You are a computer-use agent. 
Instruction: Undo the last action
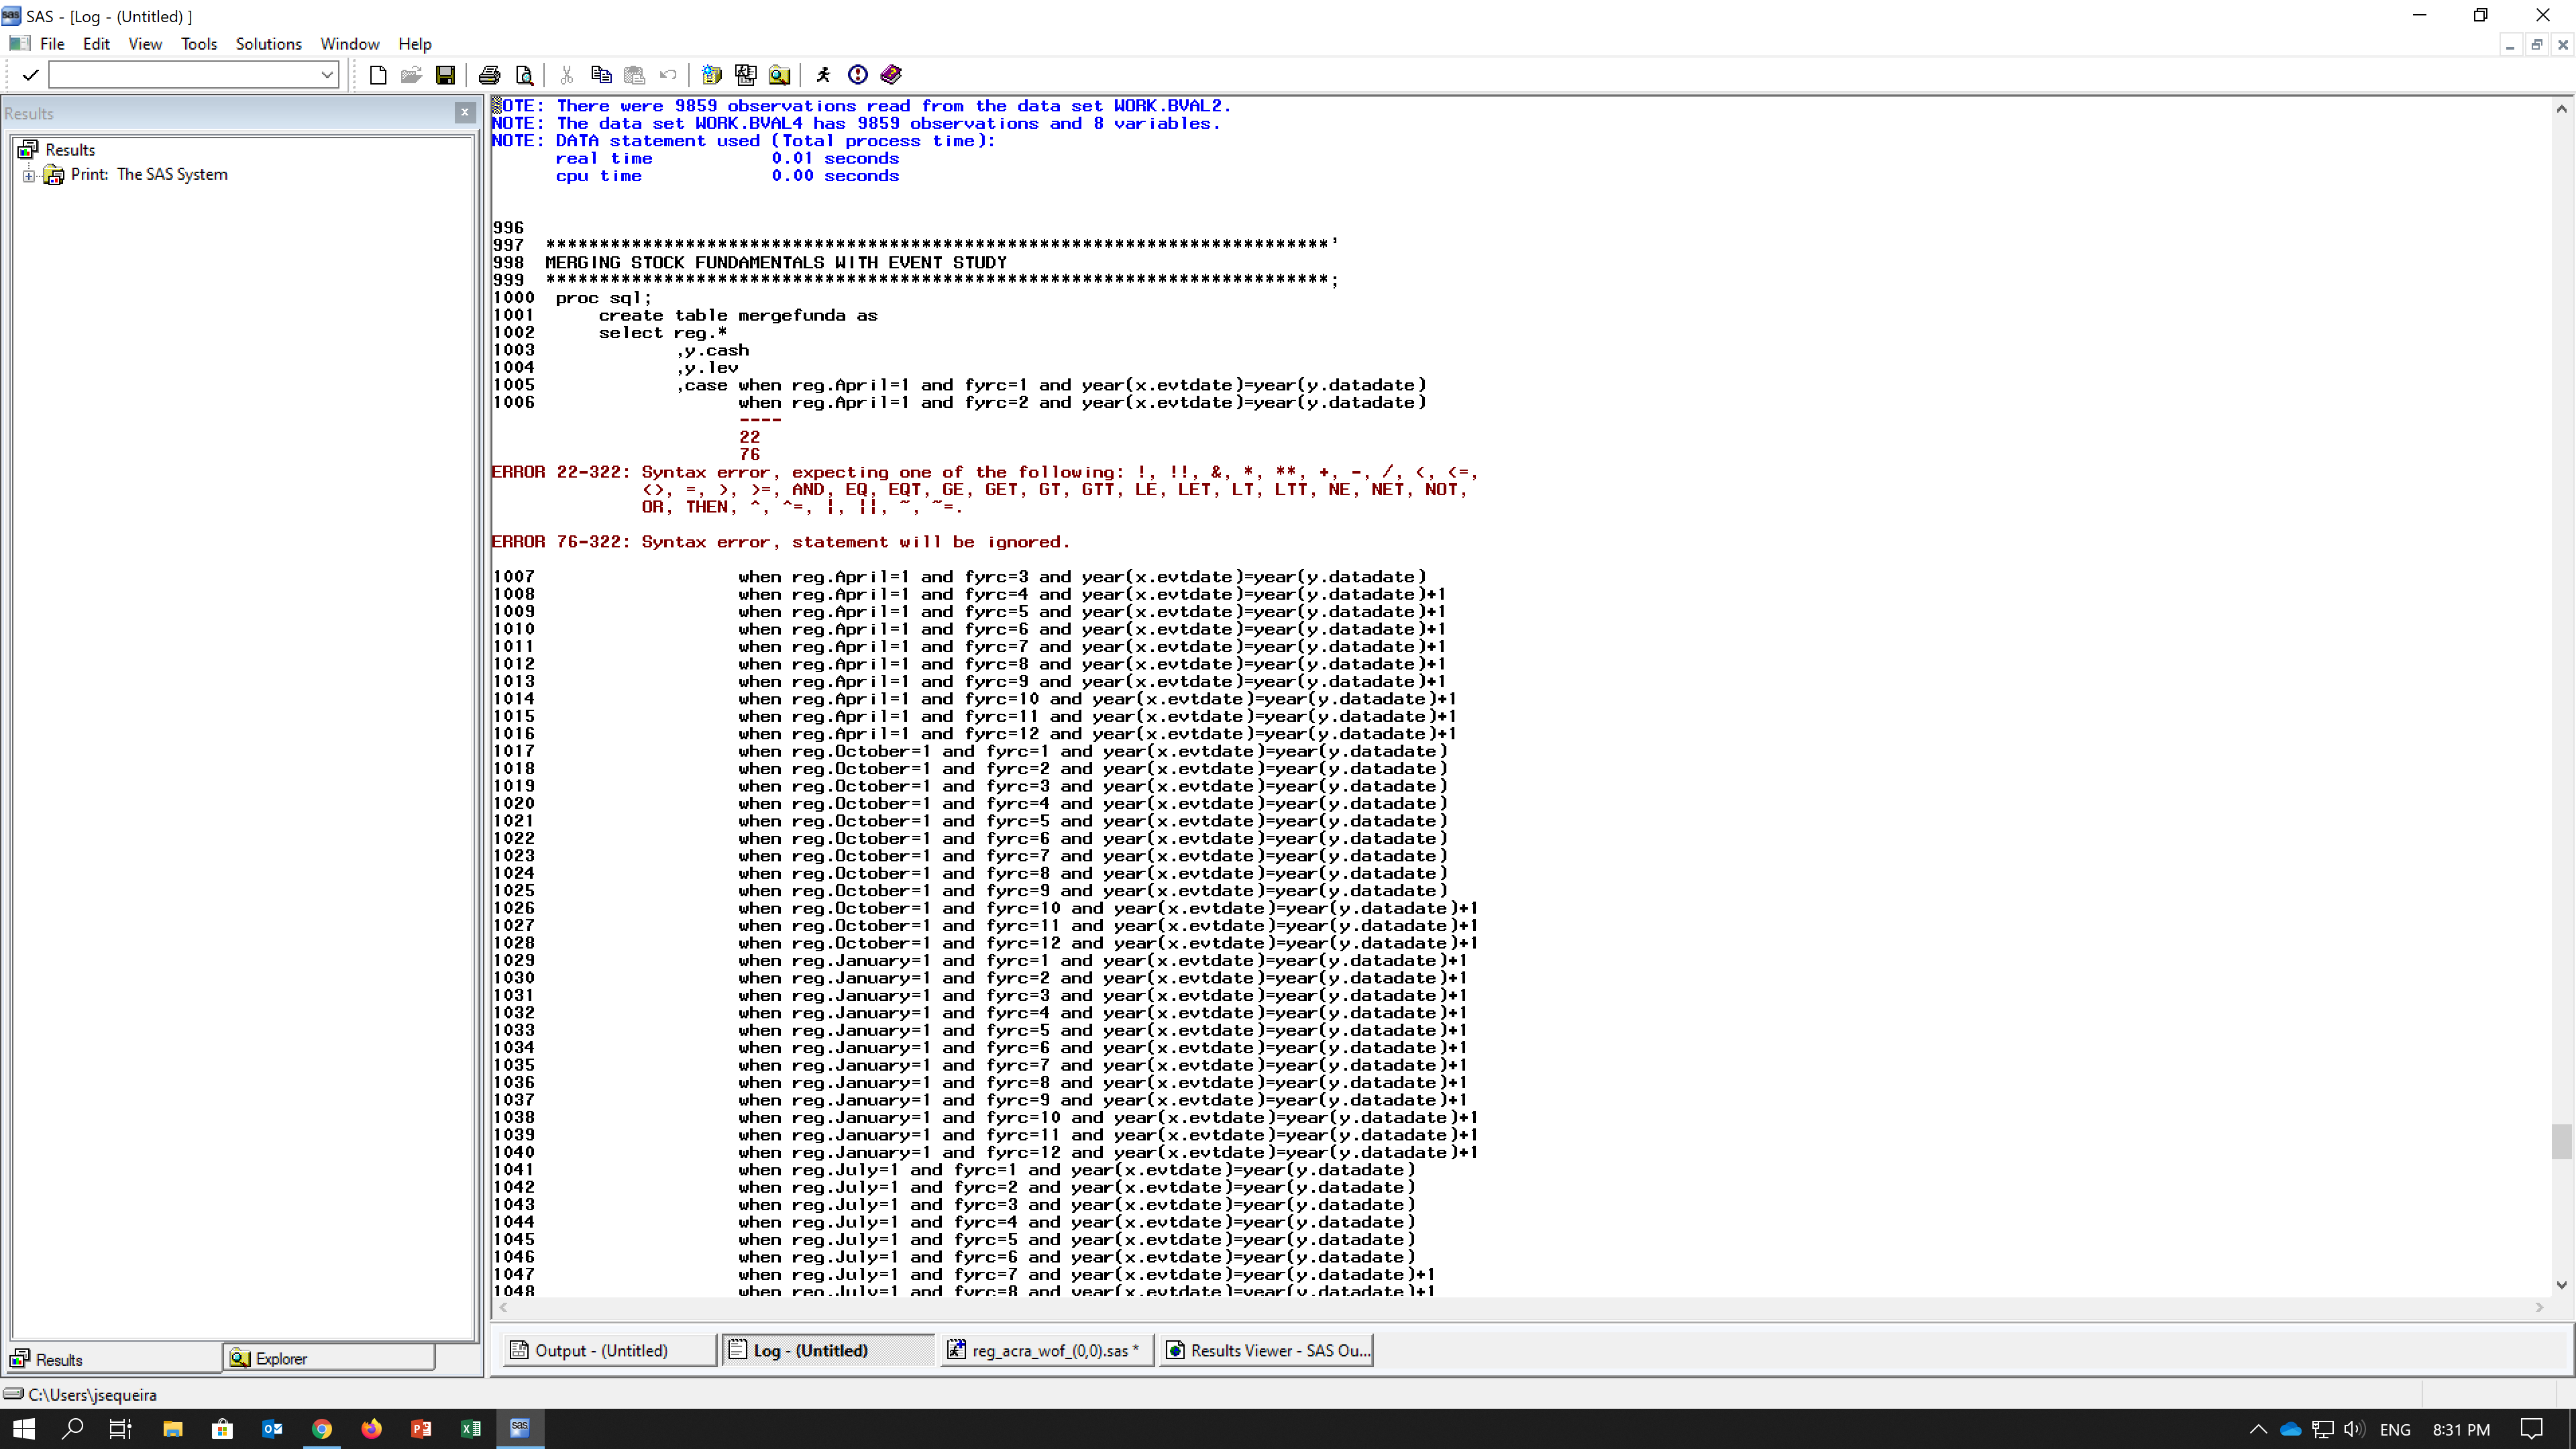668,74
